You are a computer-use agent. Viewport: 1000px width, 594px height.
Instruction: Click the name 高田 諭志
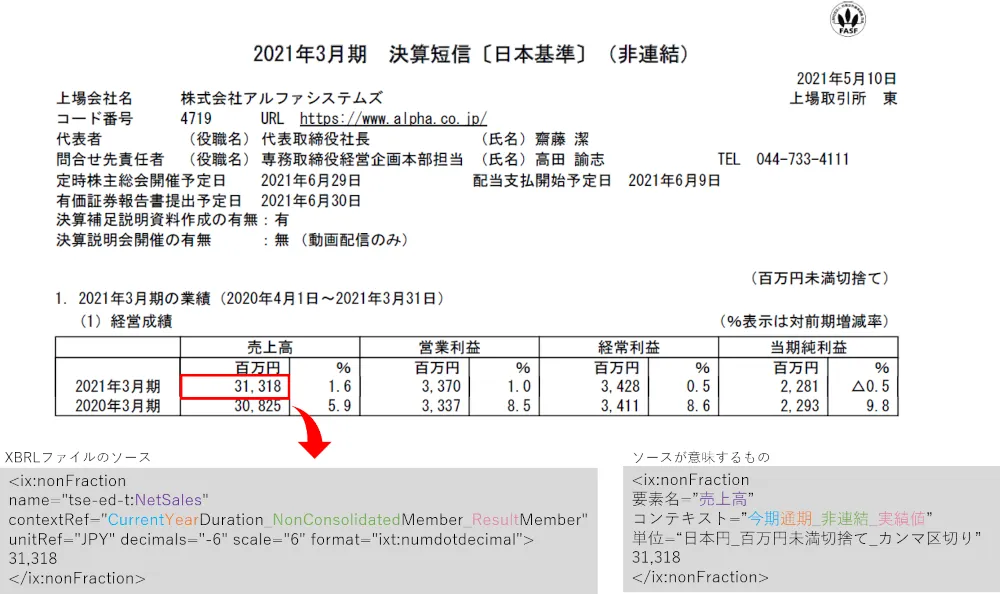pyautogui.click(x=569, y=160)
